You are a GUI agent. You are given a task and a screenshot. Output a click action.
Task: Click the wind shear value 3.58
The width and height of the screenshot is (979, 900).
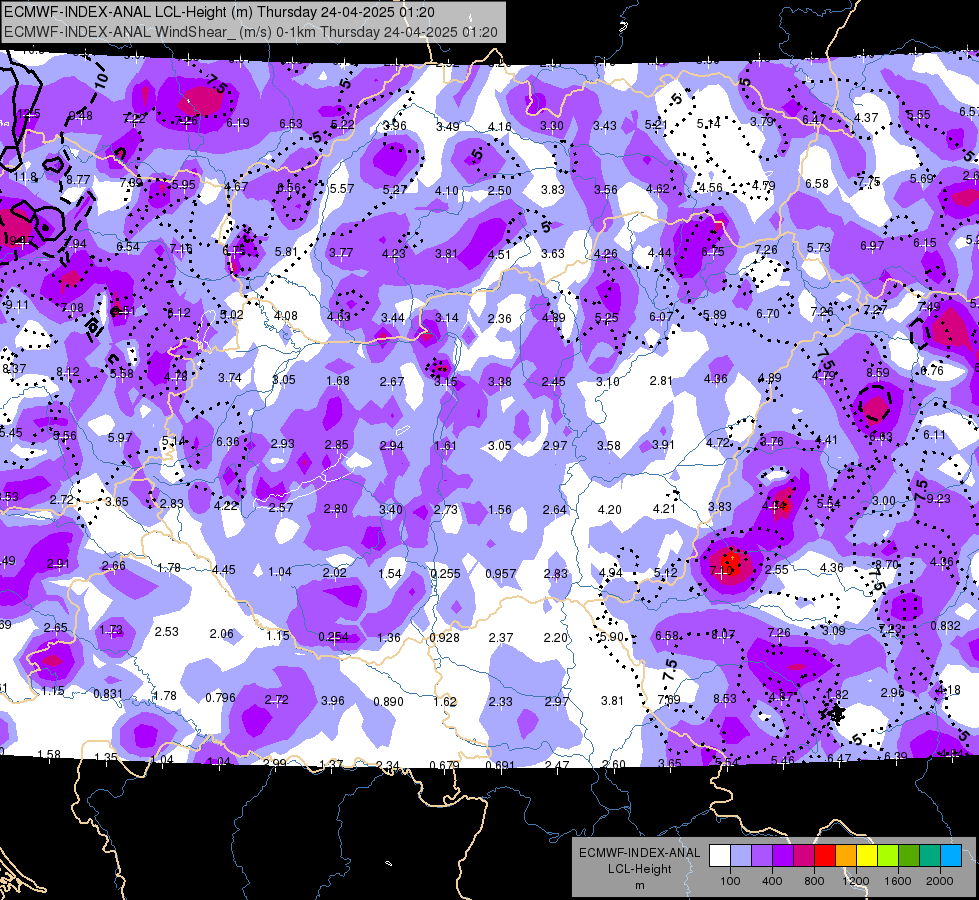[x=609, y=445]
